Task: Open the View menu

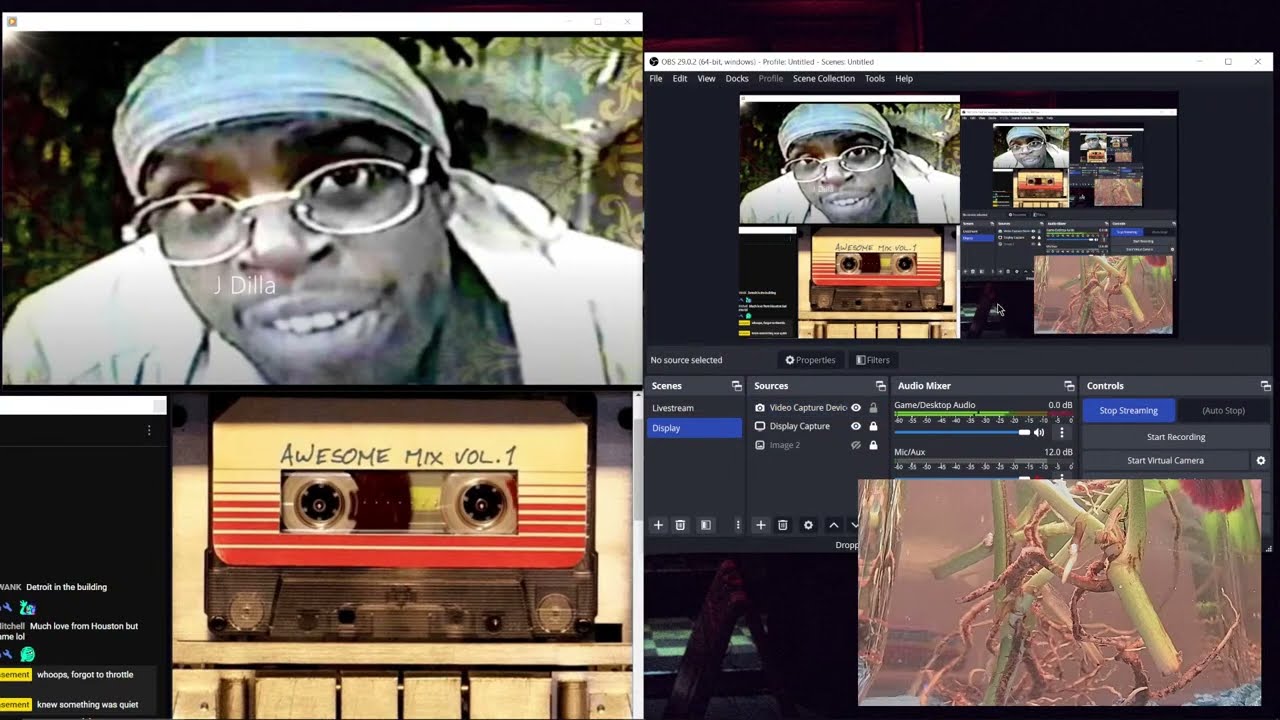Action: (x=706, y=79)
